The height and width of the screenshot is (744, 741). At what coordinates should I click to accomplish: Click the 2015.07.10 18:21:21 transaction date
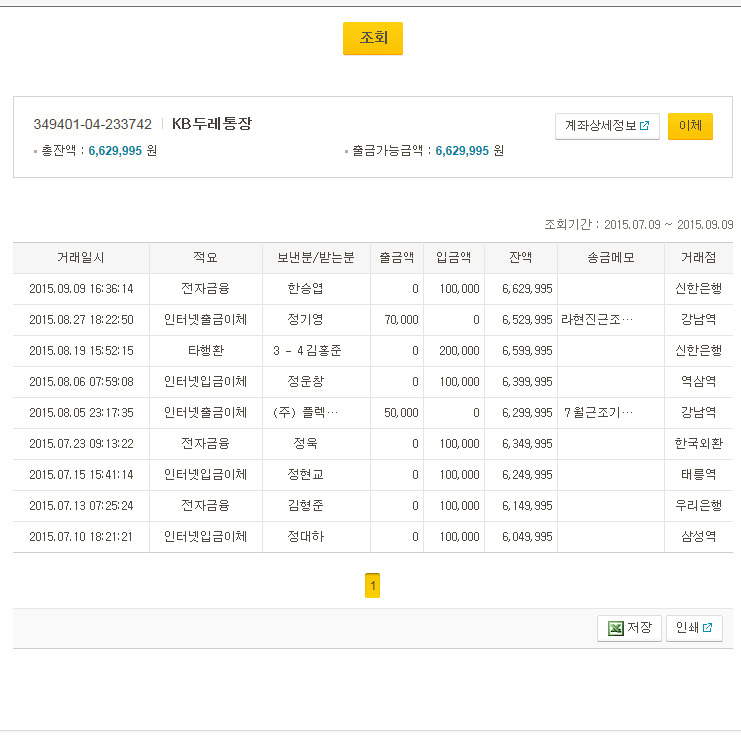click(x=81, y=537)
